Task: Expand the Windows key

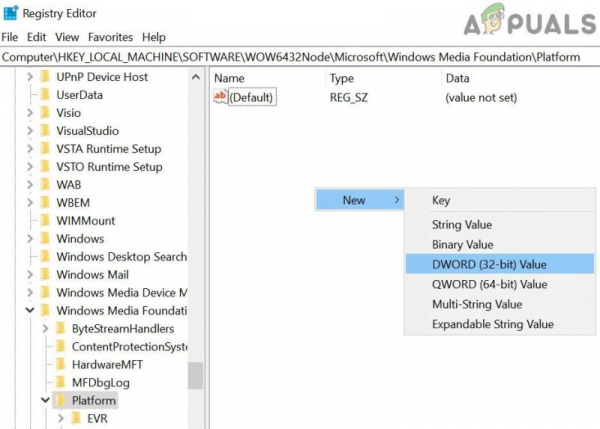Action: (x=30, y=239)
